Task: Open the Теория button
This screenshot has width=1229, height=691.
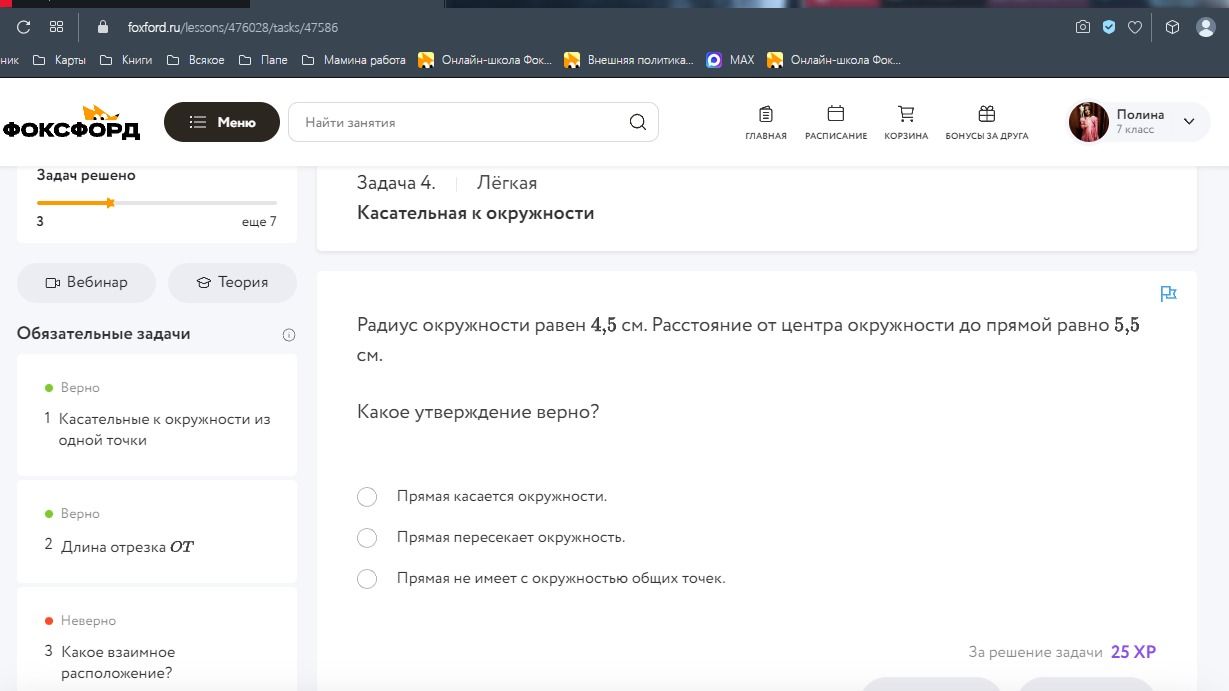Action: coord(232,283)
